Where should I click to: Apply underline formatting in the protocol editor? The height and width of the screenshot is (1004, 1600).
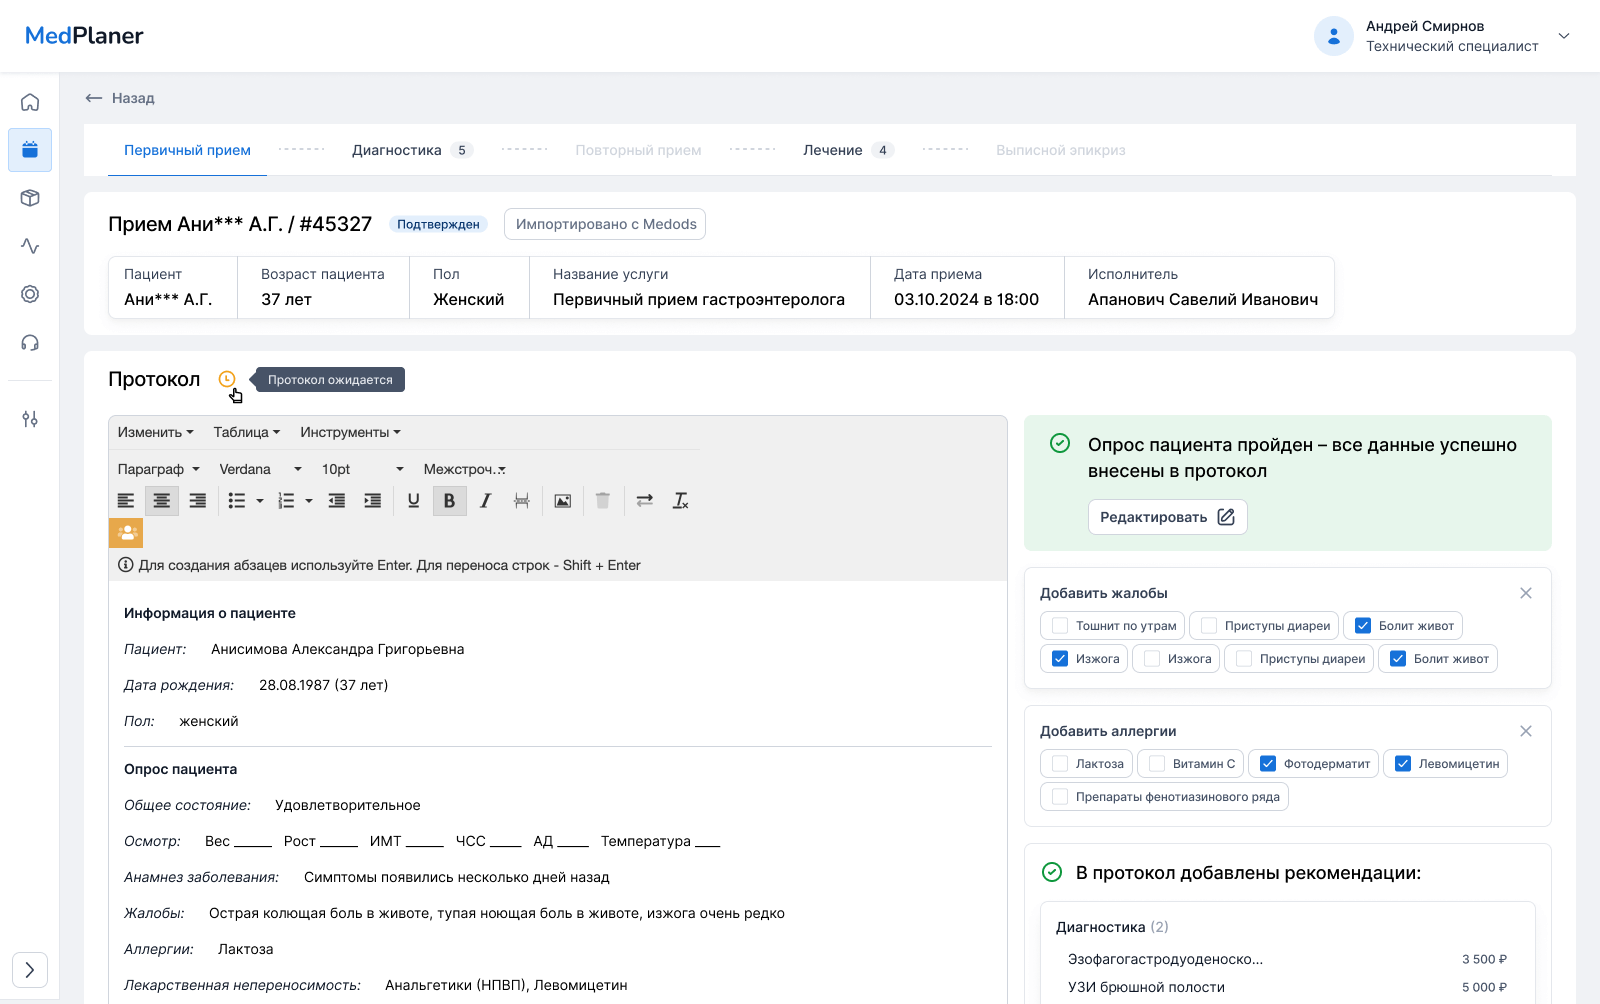click(x=413, y=500)
